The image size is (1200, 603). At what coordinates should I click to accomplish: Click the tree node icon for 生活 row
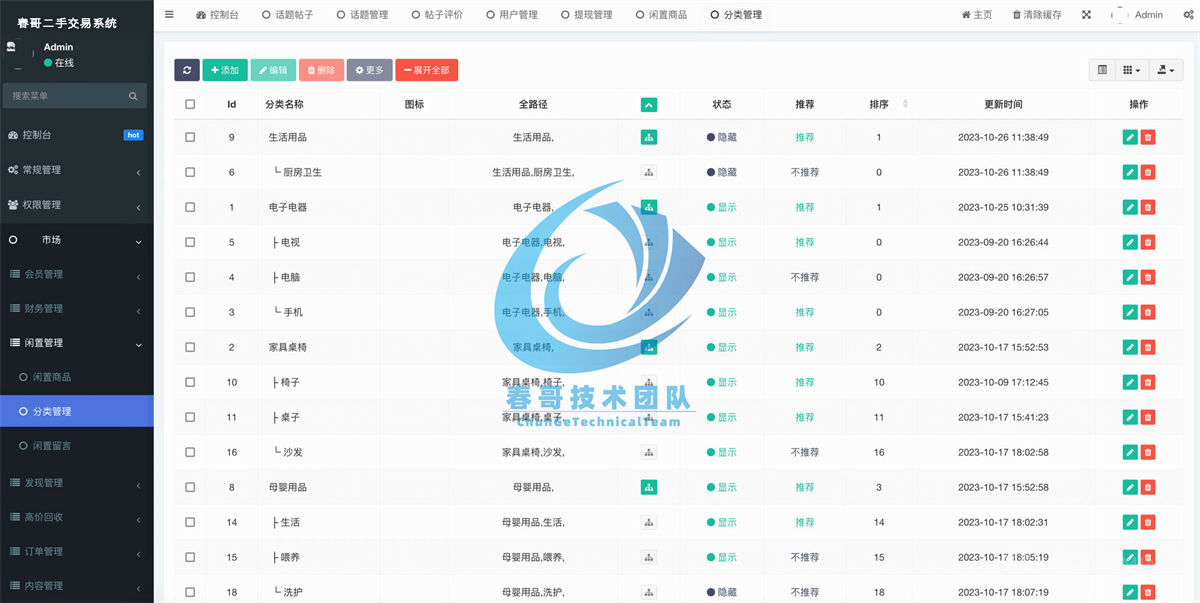649,522
